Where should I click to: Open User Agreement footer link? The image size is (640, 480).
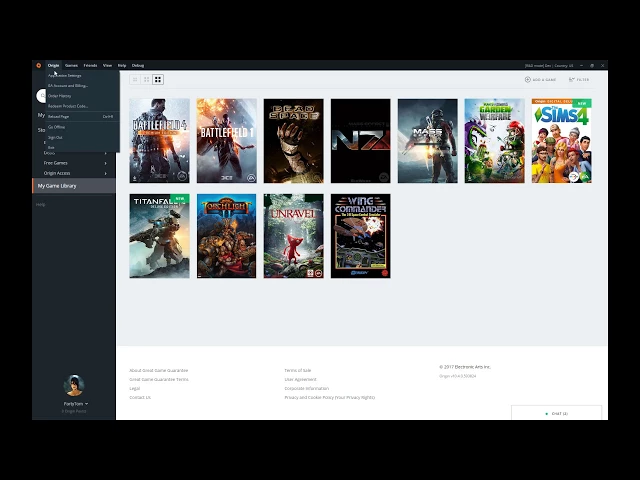300,380
